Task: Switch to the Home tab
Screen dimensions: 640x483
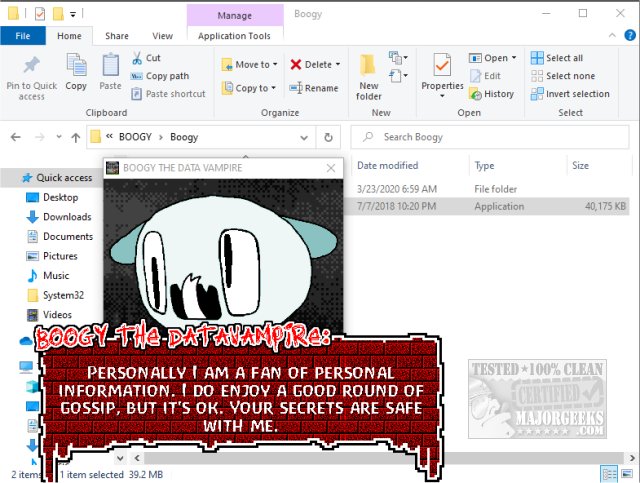Action: (x=69, y=36)
